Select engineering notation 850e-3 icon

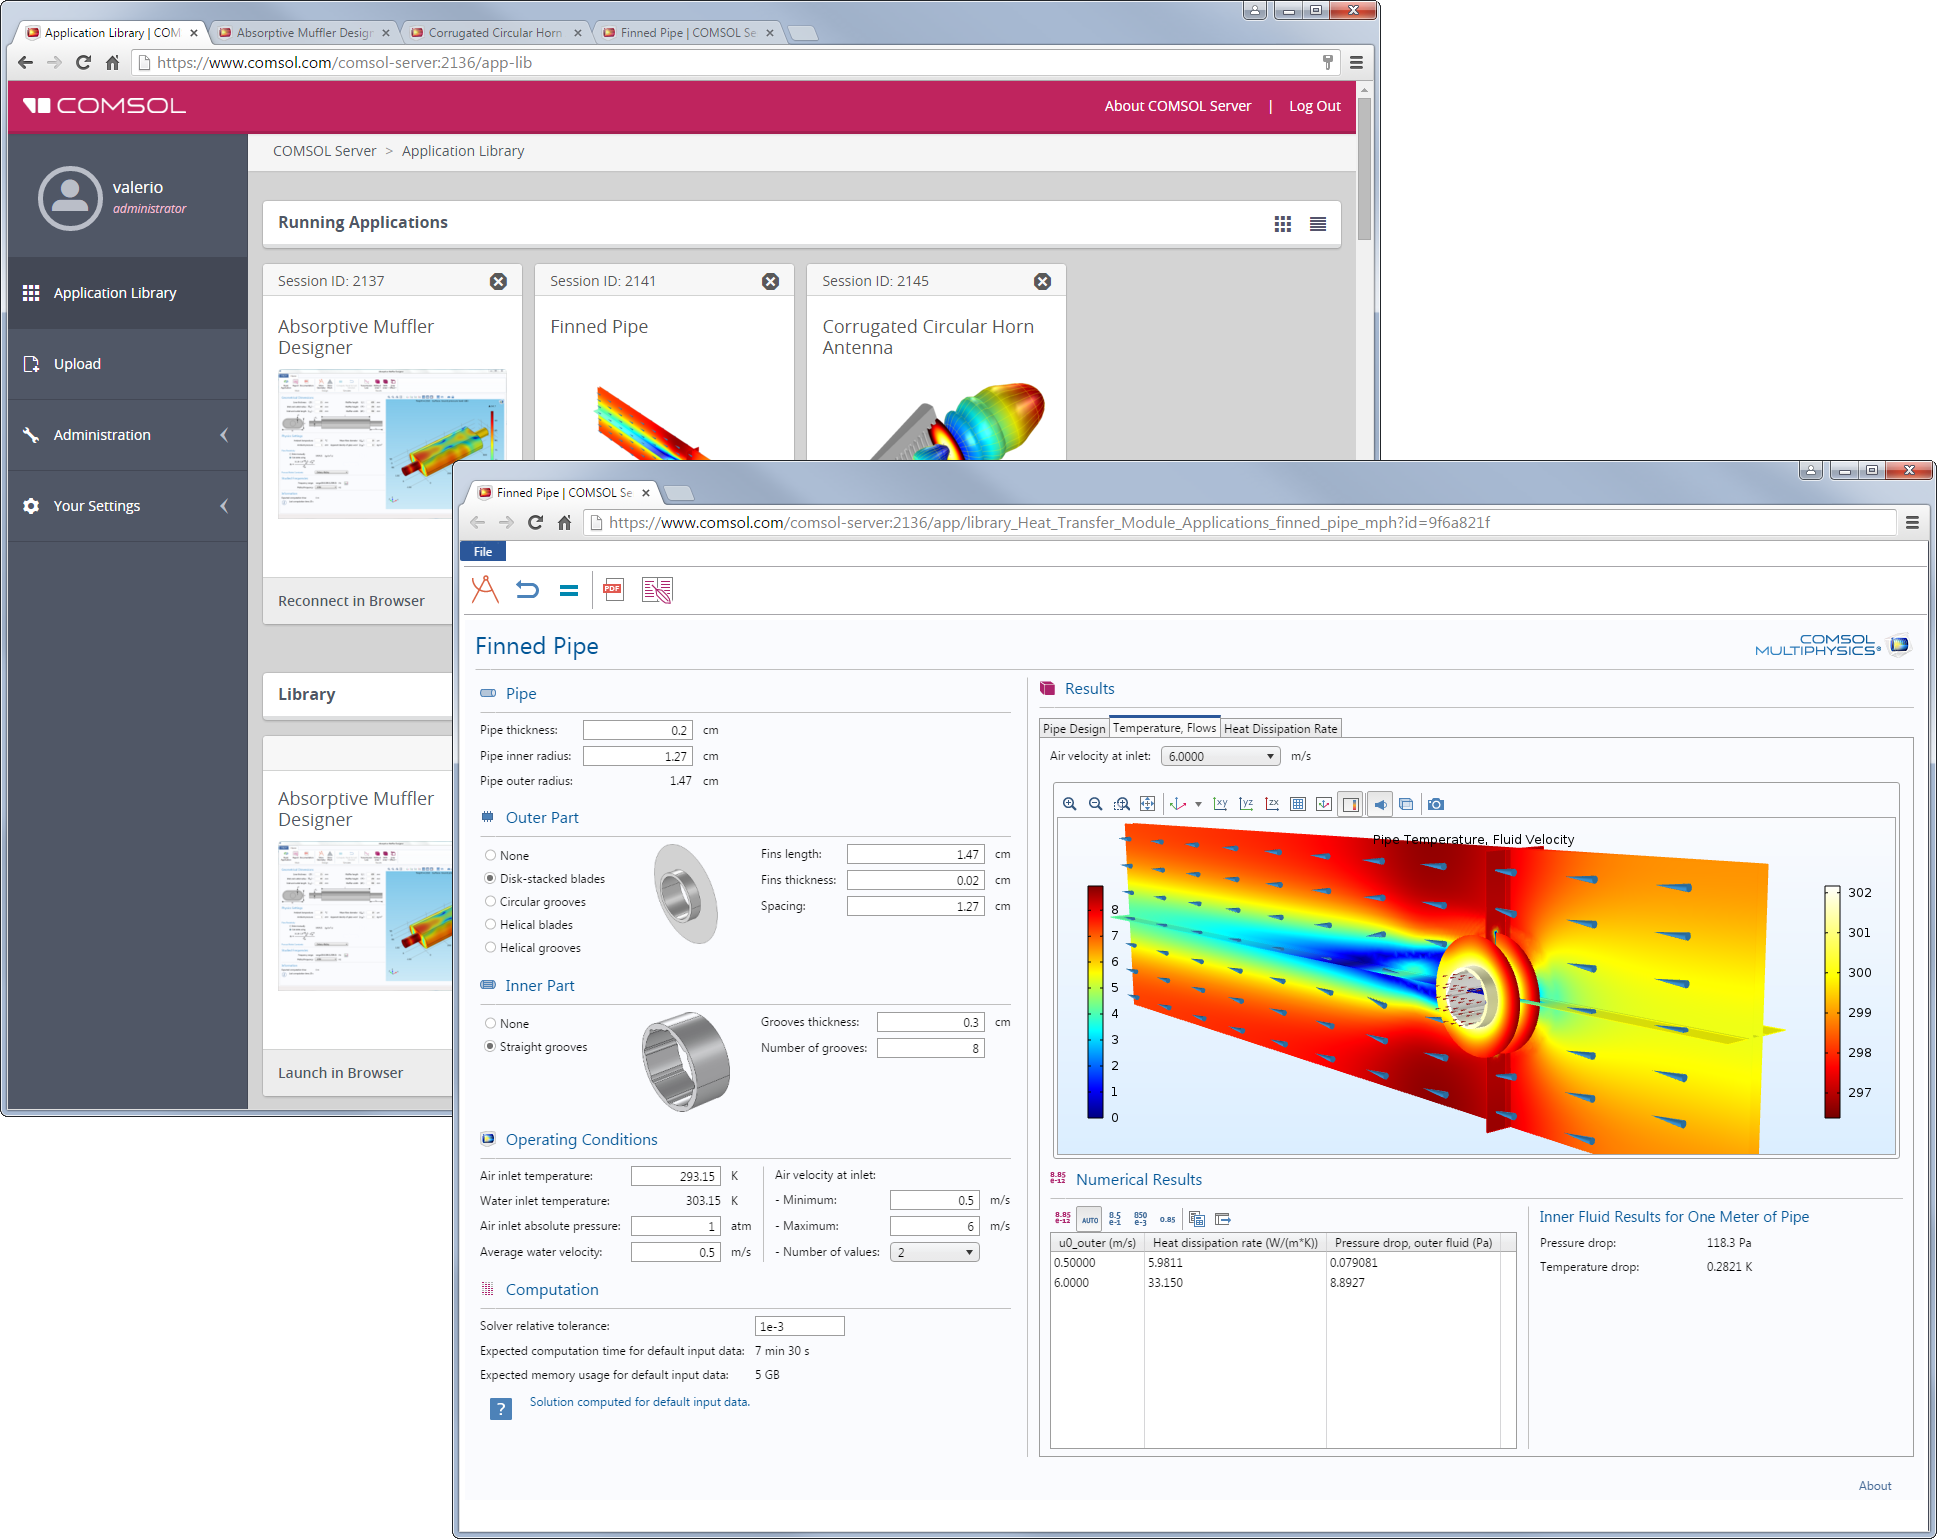(1141, 1218)
